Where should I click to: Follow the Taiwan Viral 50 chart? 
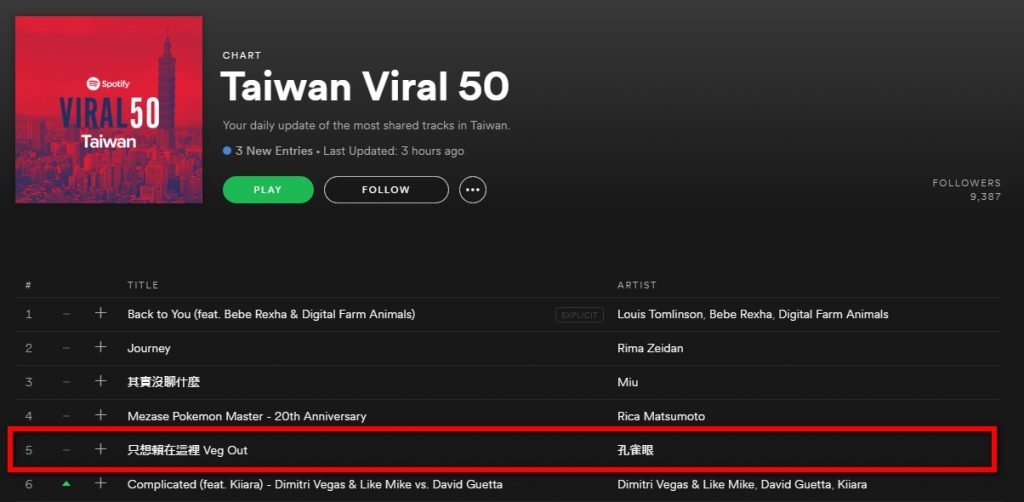386,190
